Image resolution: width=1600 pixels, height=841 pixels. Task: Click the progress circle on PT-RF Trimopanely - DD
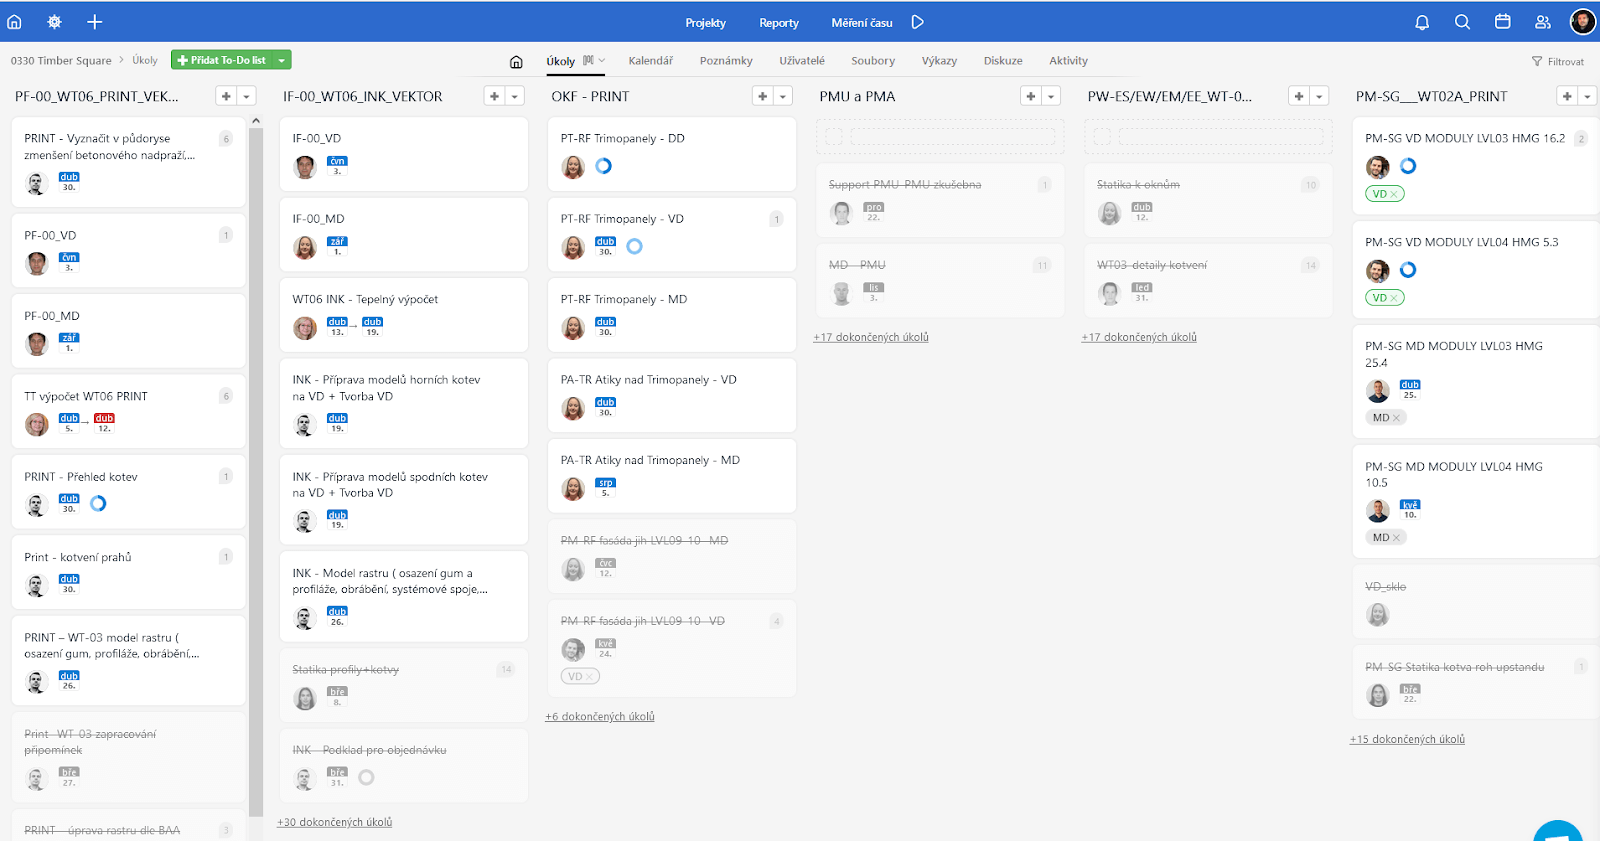coord(603,166)
